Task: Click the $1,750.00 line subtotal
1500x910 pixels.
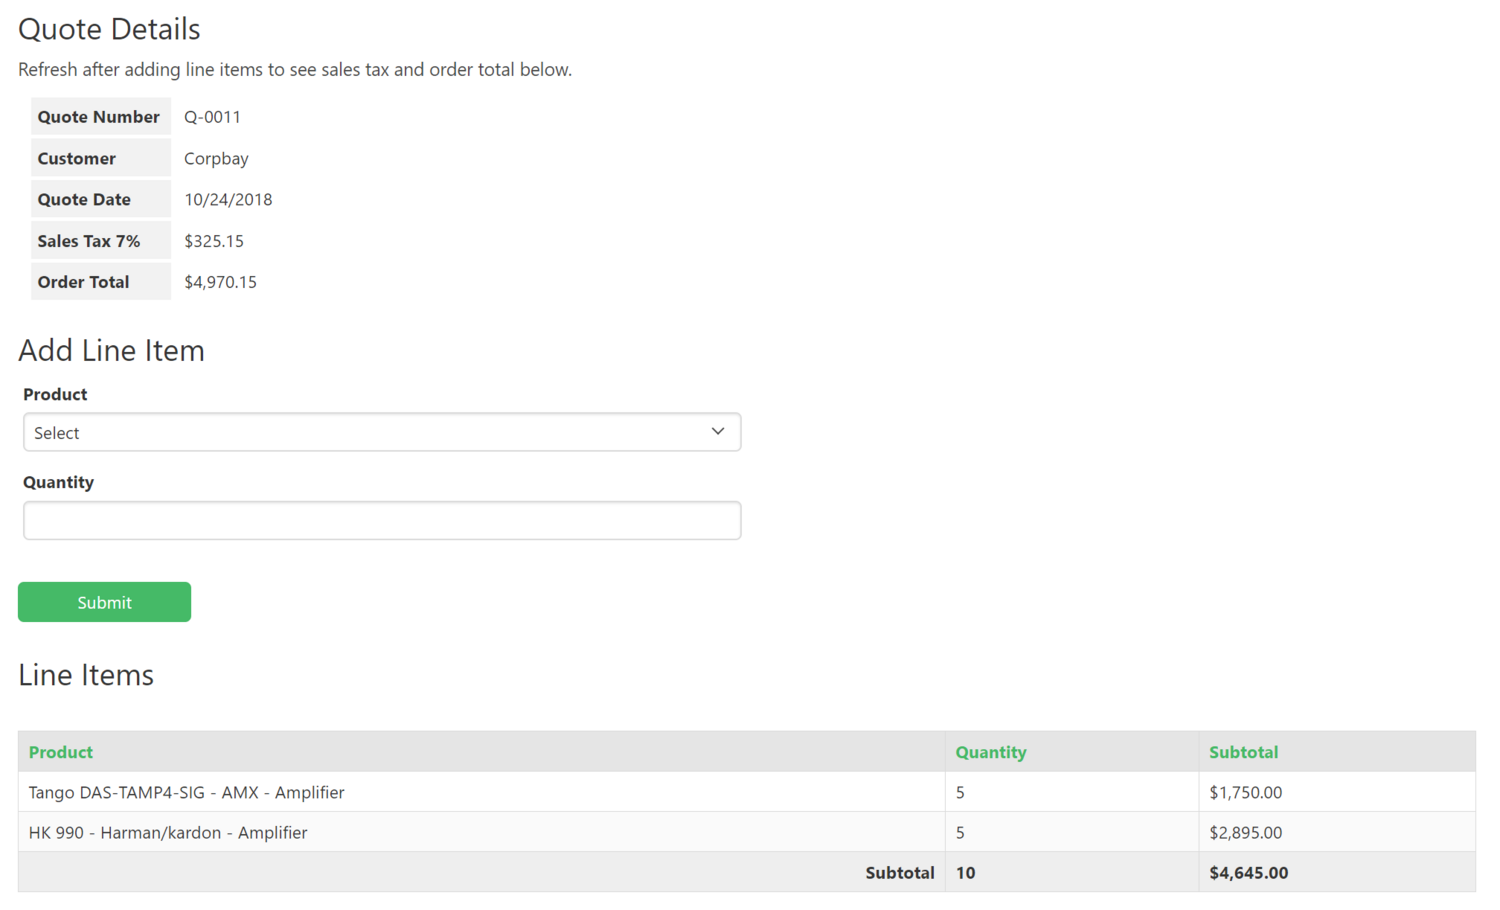Action: coord(1245,792)
